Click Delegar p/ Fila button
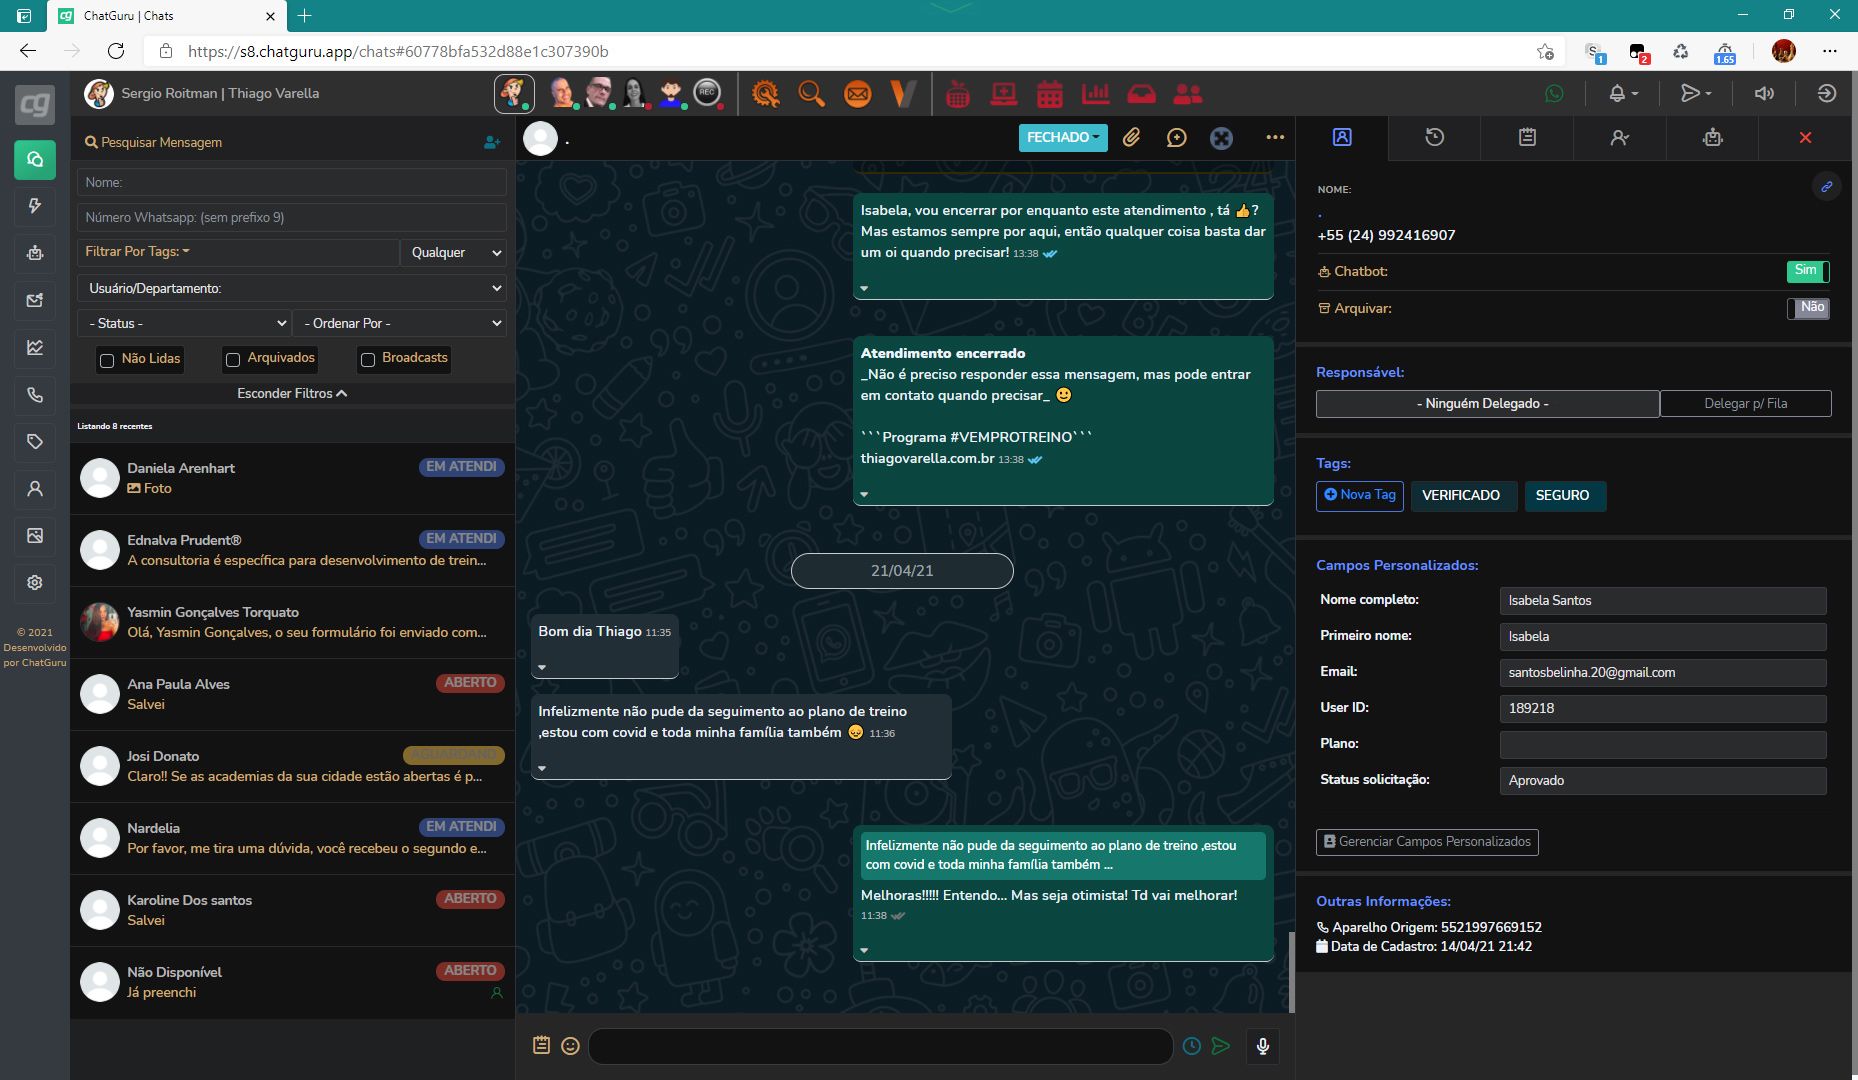Image resolution: width=1858 pixels, height=1080 pixels. [x=1746, y=404]
